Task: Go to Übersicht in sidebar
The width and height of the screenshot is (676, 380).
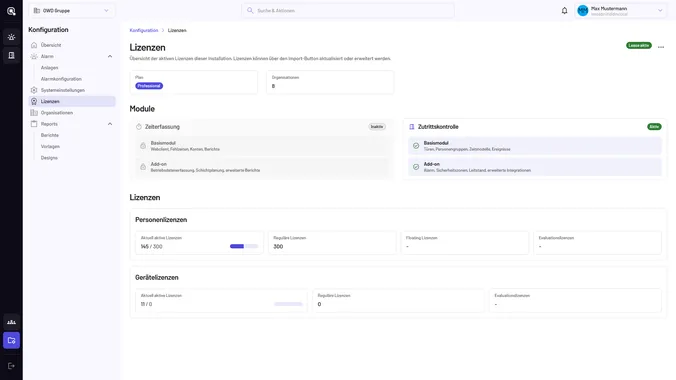Action: [72, 45]
